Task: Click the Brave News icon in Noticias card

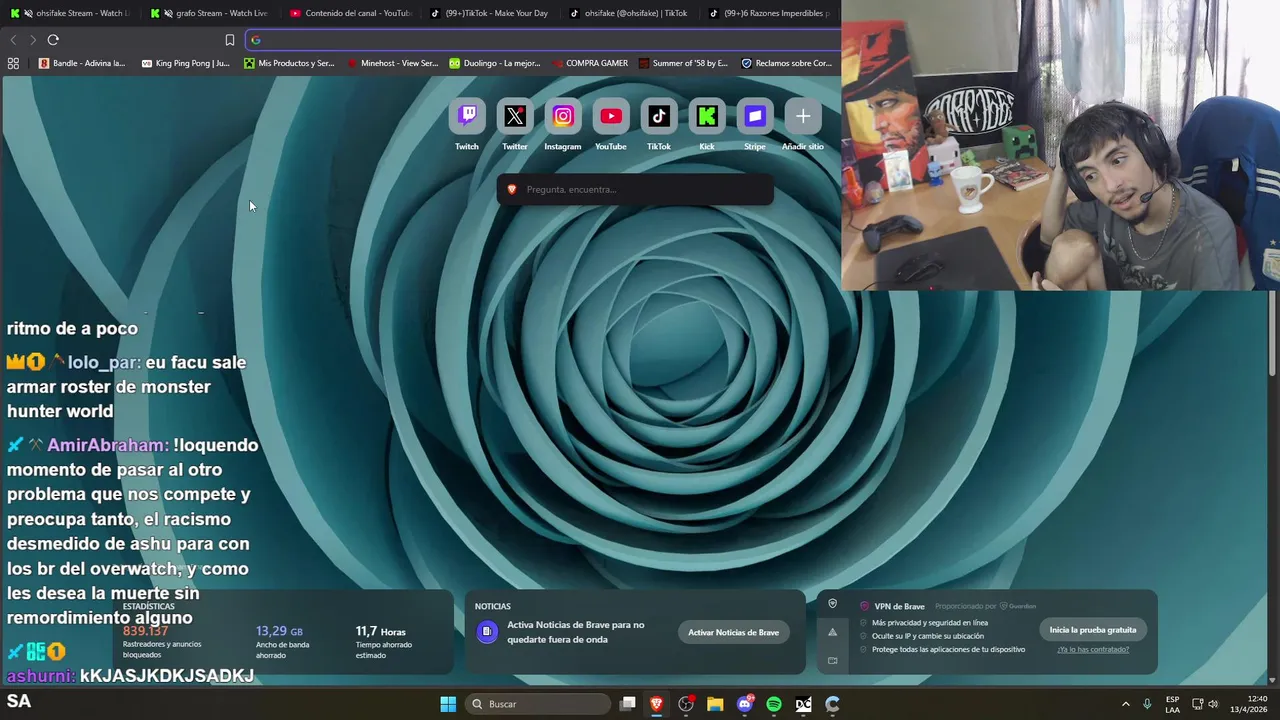Action: pyautogui.click(x=487, y=631)
